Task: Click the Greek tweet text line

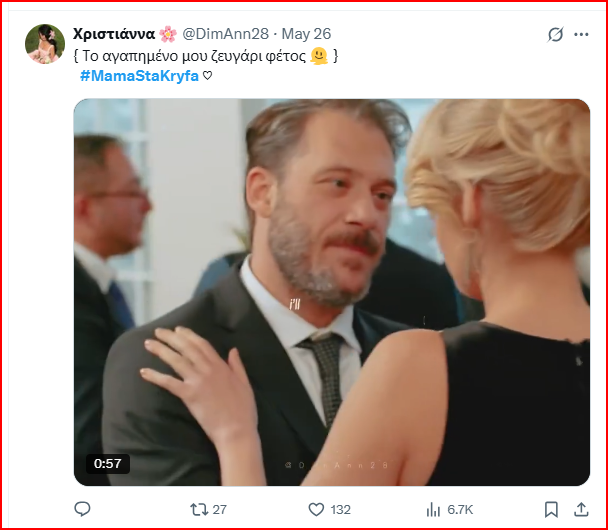Action: click(205, 56)
